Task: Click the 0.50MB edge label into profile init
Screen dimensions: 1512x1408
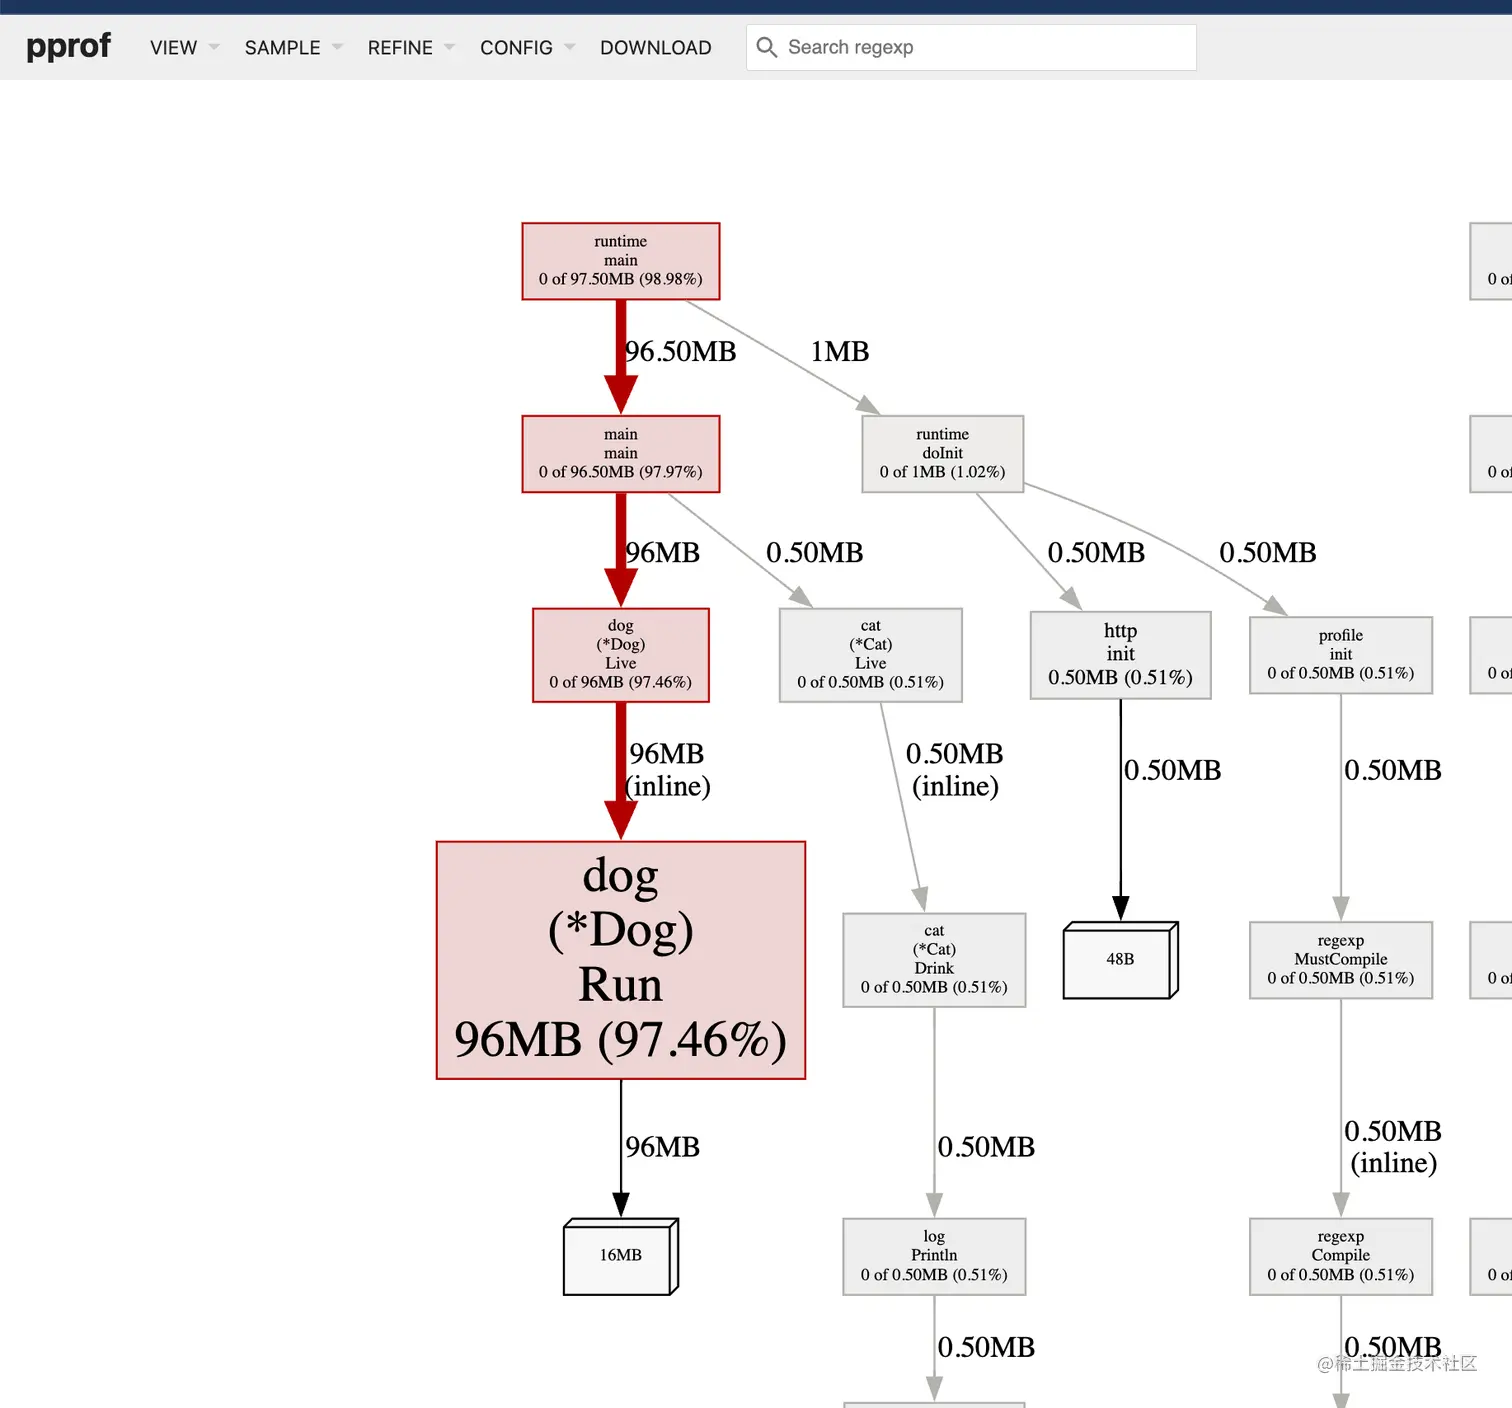Action: tap(1268, 553)
